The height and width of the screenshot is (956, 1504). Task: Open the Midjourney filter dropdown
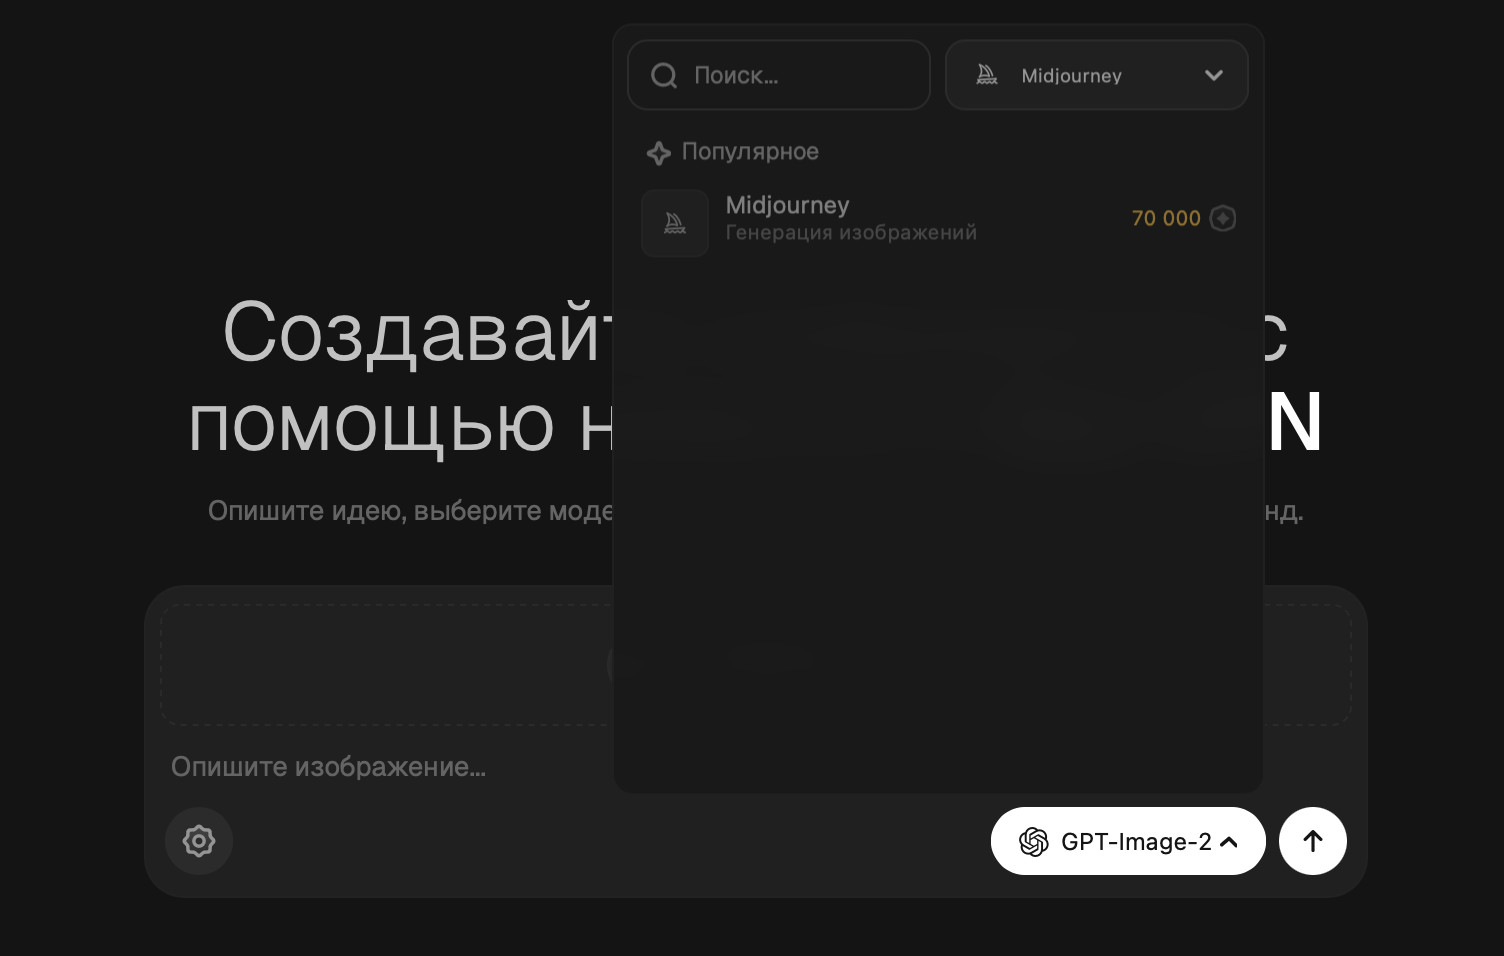(x=1096, y=75)
